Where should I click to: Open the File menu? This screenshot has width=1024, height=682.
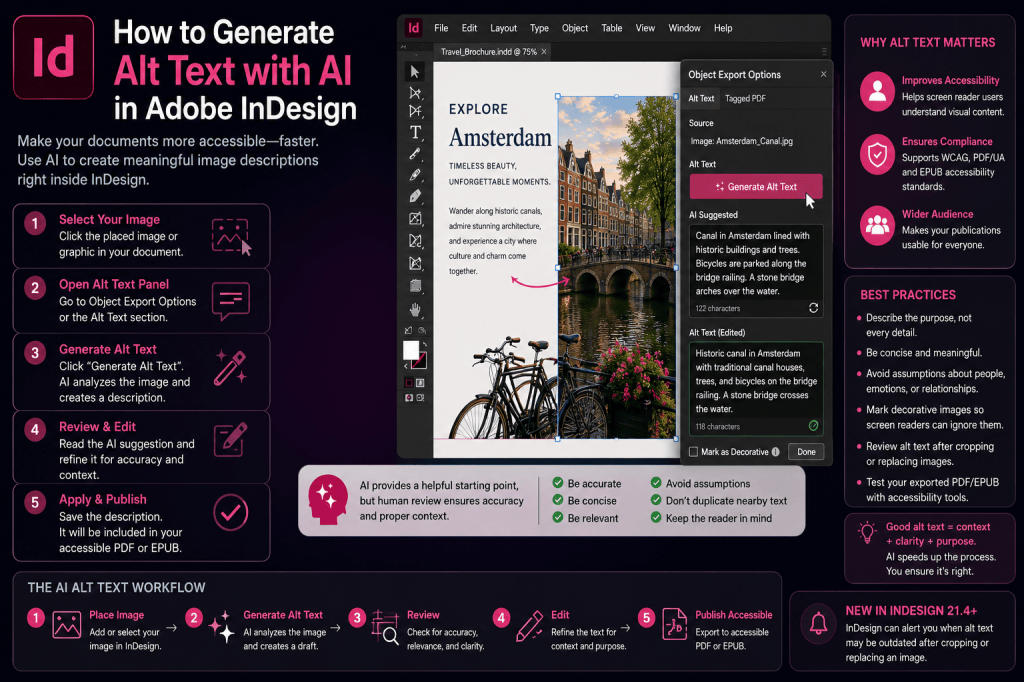coord(441,28)
